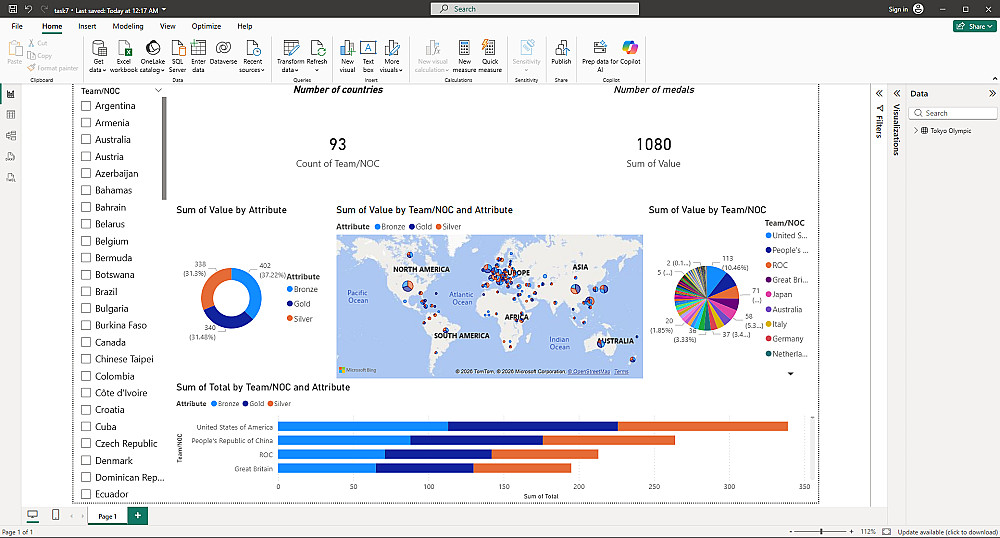Switch to the Optimize tab
Screen dimensions: 1000x538
(207, 26)
